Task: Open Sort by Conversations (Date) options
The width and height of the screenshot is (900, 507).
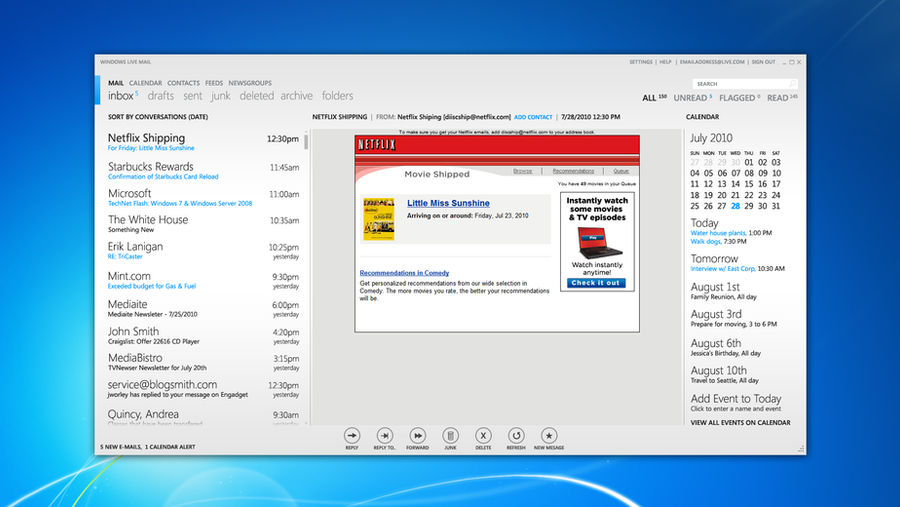Action: [158, 117]
